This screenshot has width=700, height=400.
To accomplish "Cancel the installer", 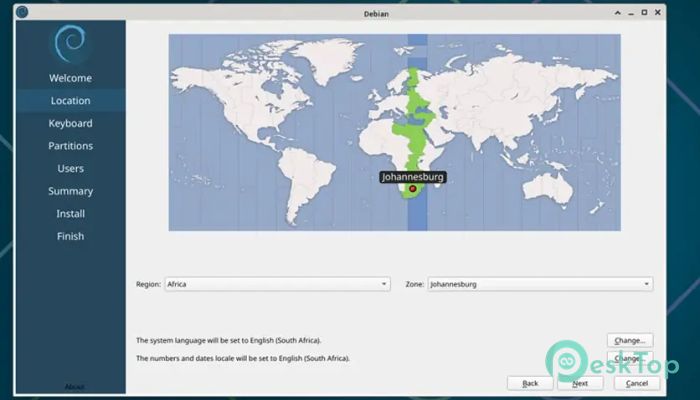I will 637,383.
